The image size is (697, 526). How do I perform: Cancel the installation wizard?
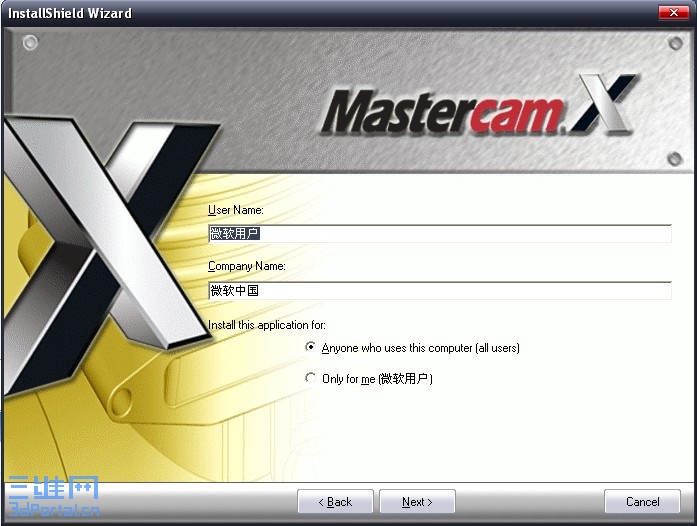[642, 502]
